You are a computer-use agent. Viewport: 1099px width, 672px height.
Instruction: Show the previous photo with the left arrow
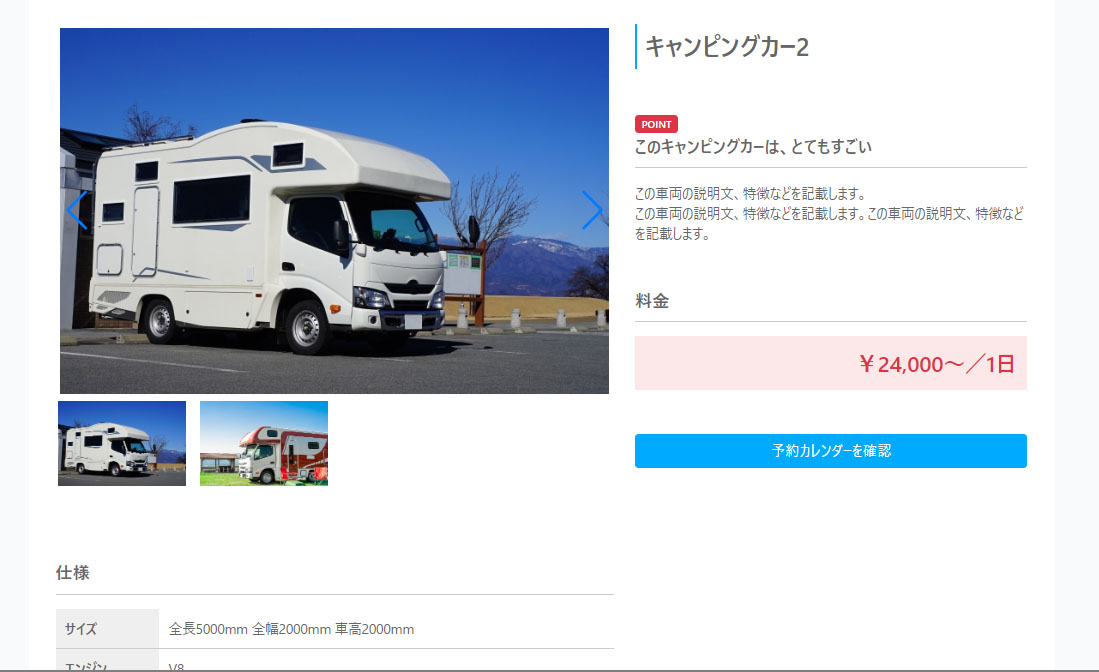pyautogui.click(x=77, y=210)
